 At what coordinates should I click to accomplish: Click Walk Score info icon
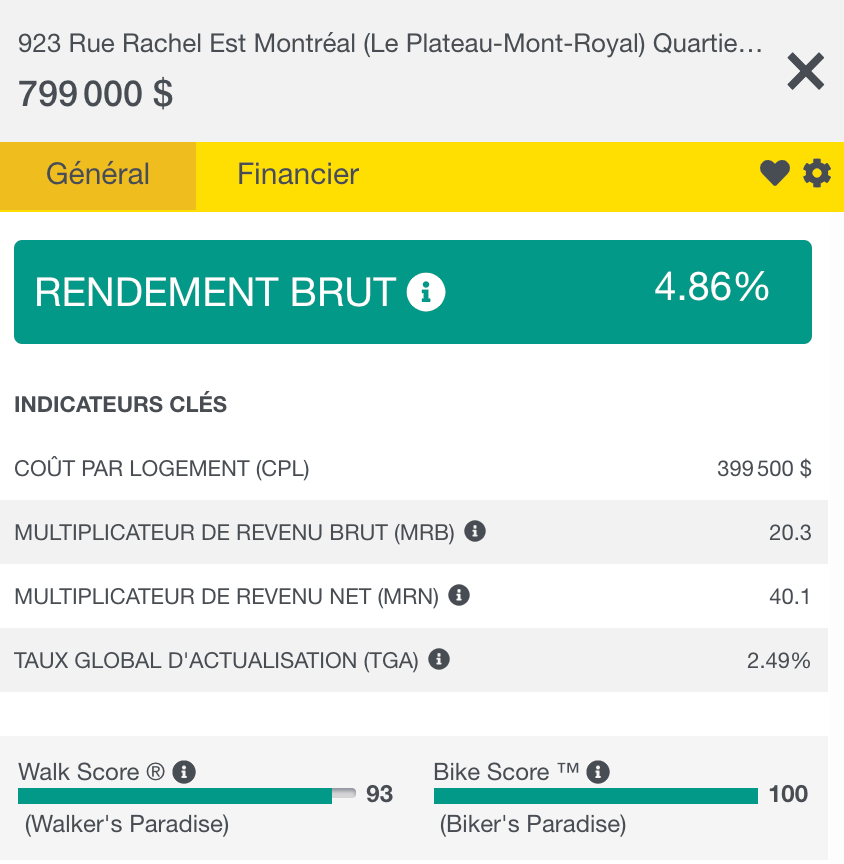coord(183,772)
